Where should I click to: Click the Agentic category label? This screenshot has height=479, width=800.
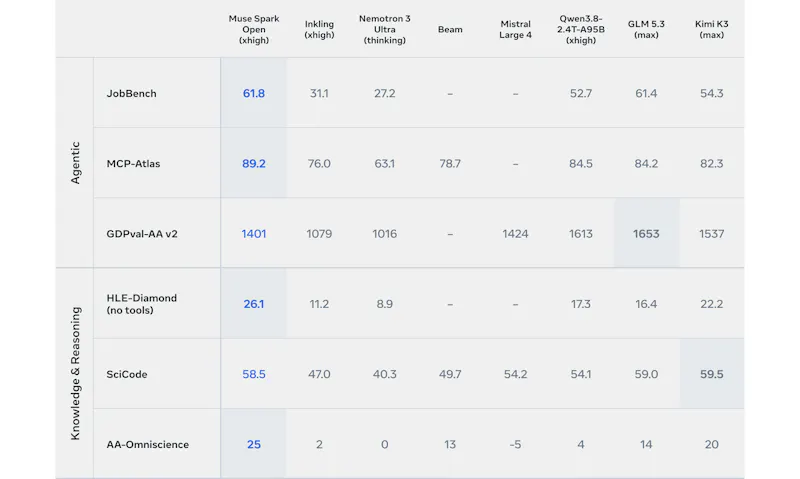coord(75,163)
